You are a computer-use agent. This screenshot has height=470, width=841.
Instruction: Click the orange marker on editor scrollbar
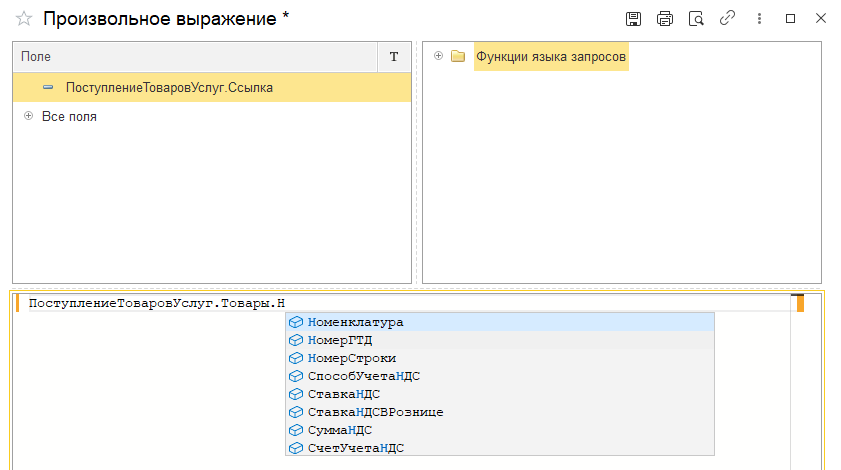[x=800, y=304]
